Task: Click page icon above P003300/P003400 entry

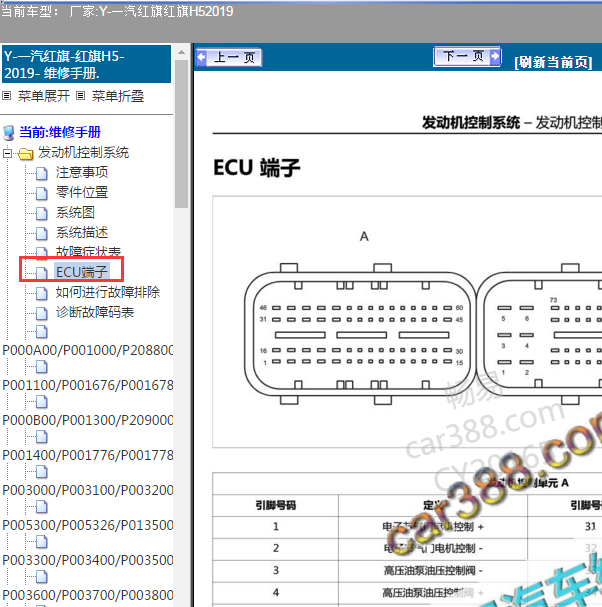Action: tap(42, 542)
